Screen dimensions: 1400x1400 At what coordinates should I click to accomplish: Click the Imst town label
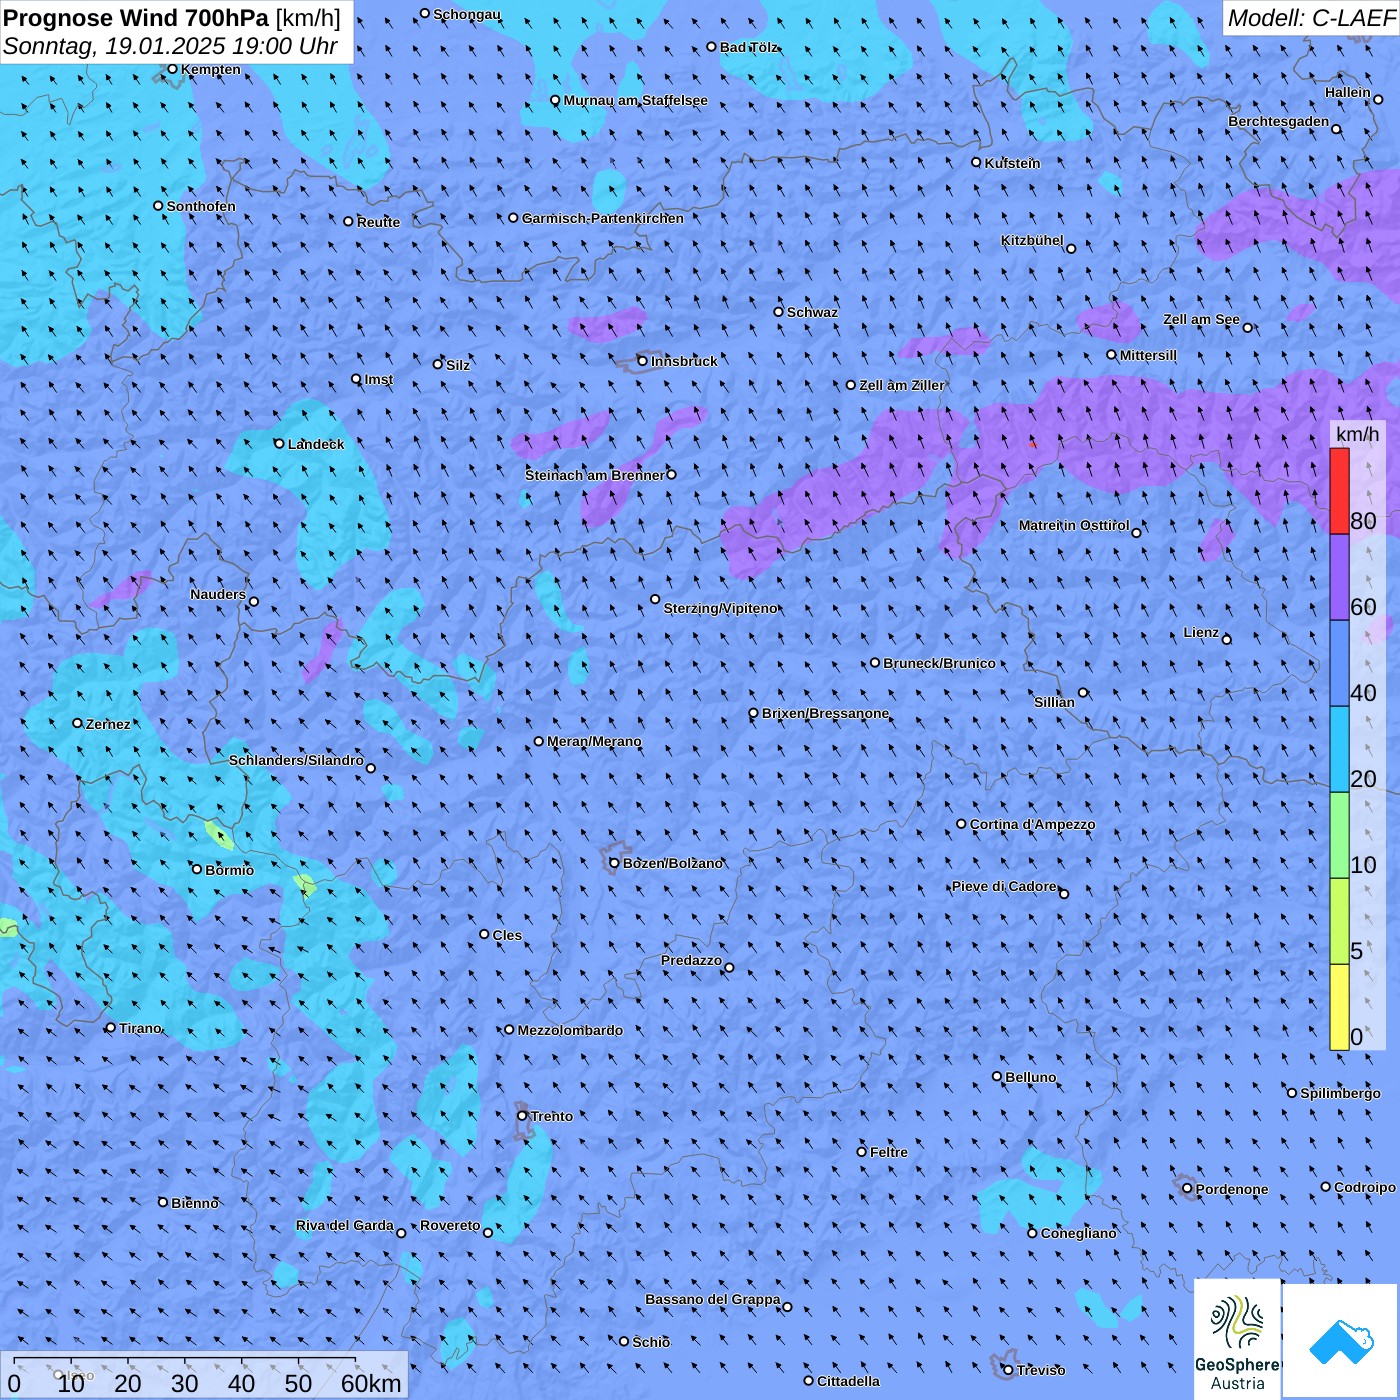coord(379,379)
